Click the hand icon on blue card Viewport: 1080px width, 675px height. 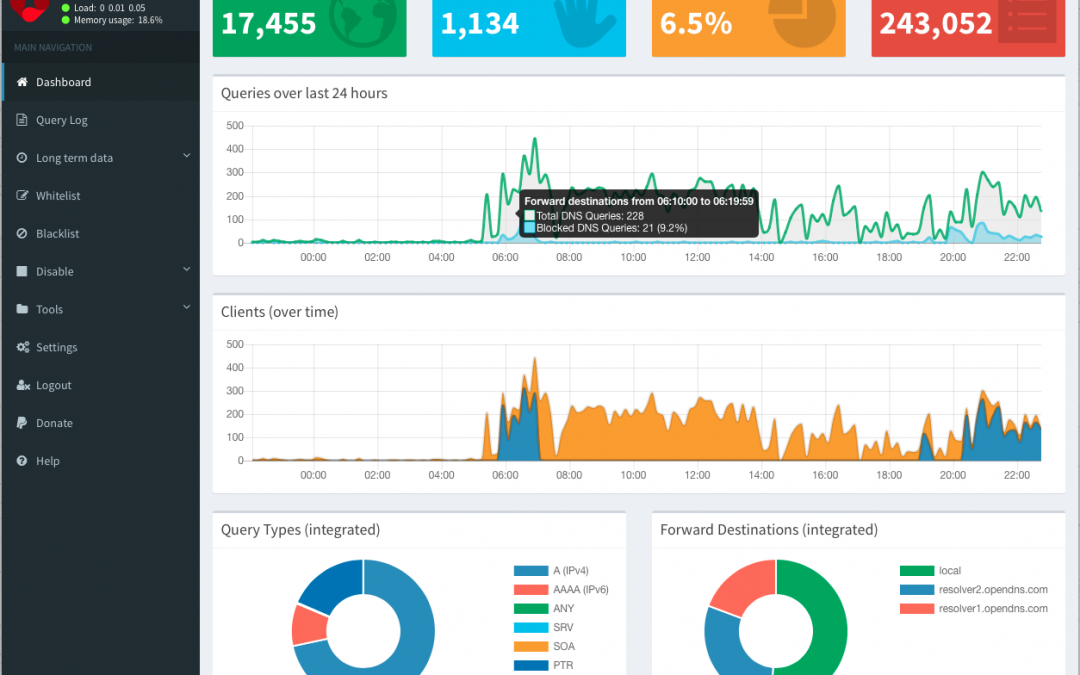tap(585, 22)
